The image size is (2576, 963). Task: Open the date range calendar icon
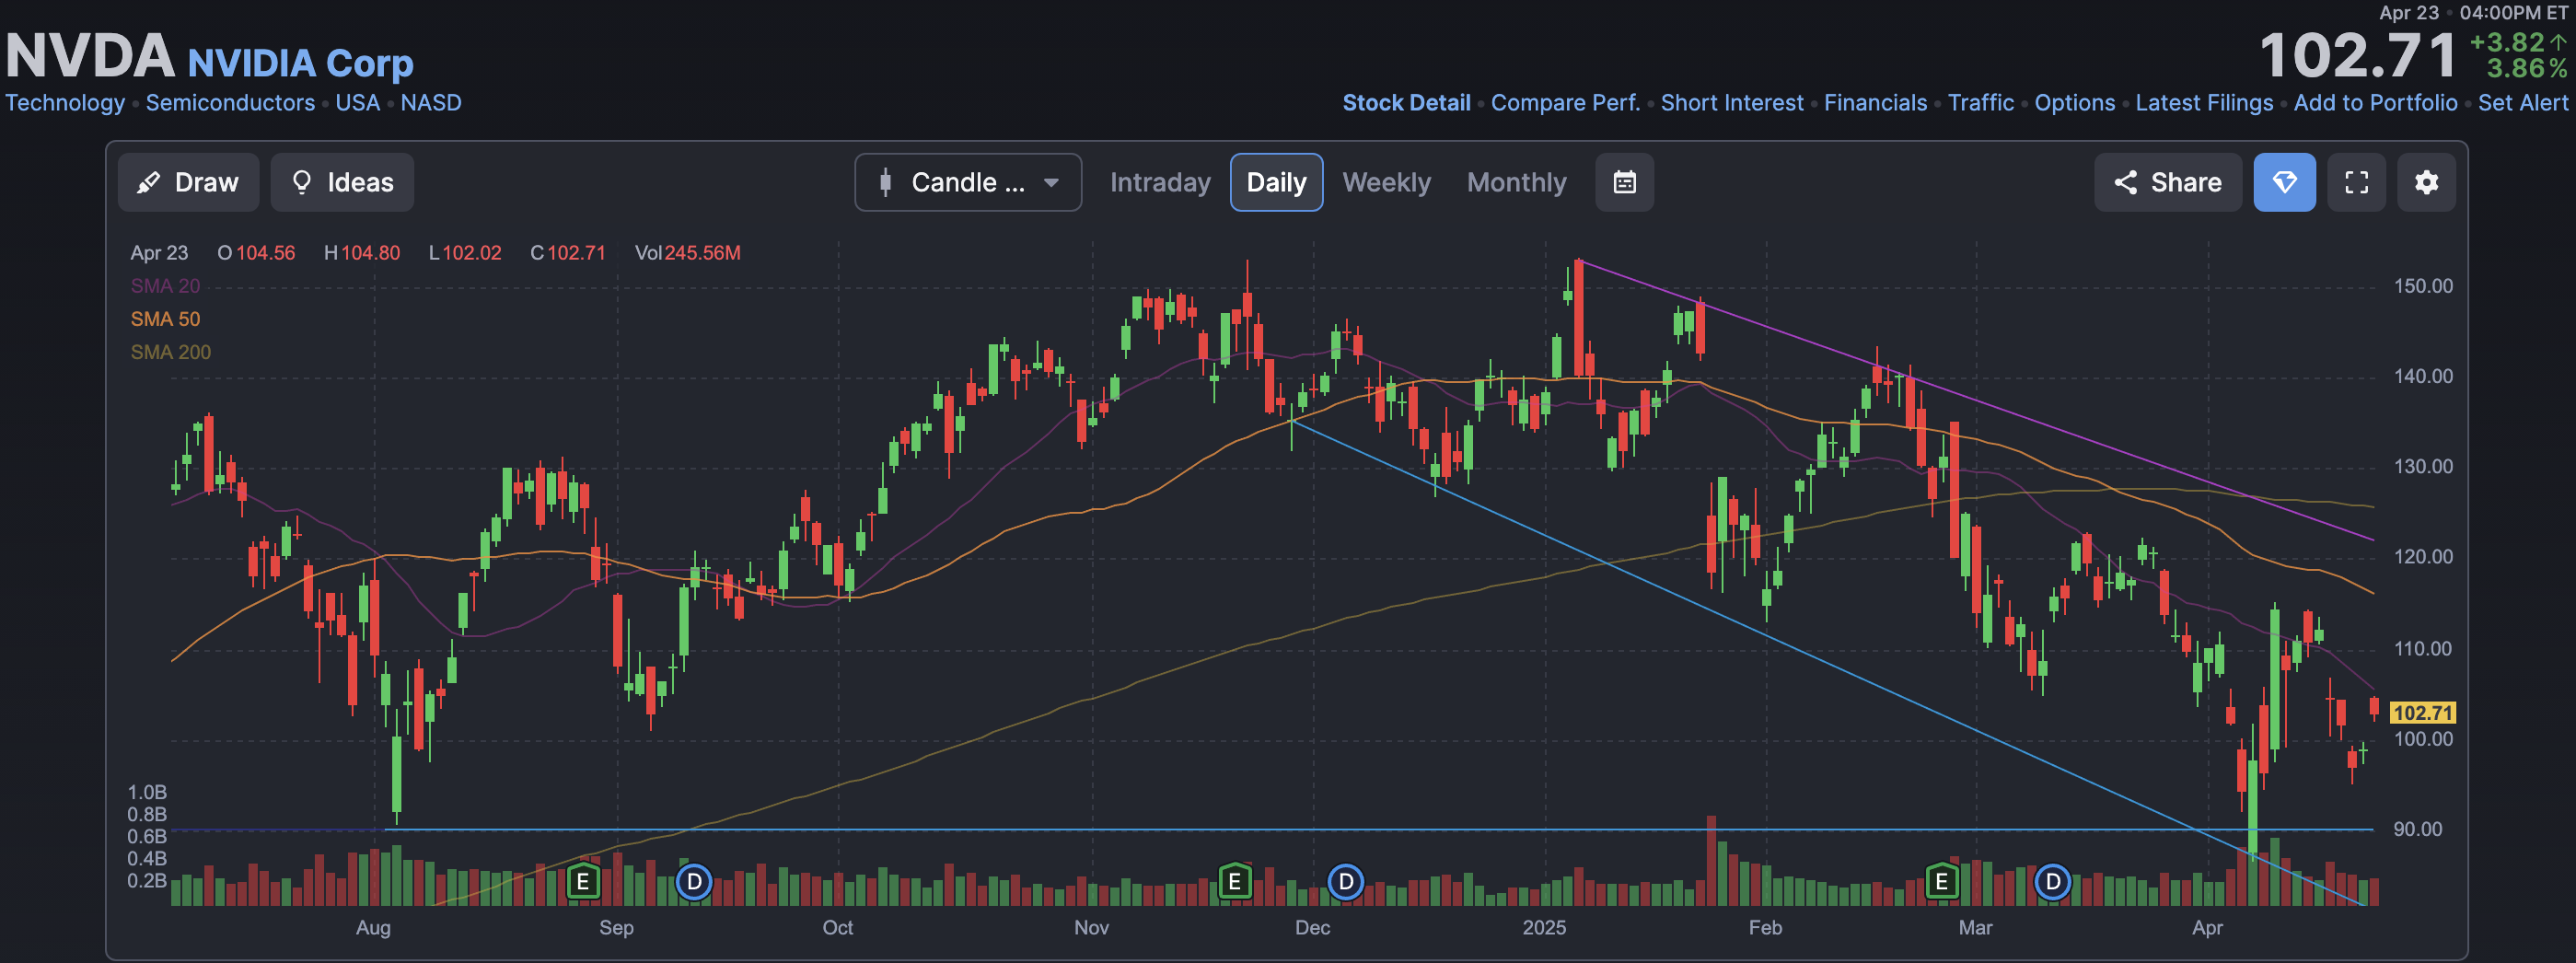point(1624,182)
